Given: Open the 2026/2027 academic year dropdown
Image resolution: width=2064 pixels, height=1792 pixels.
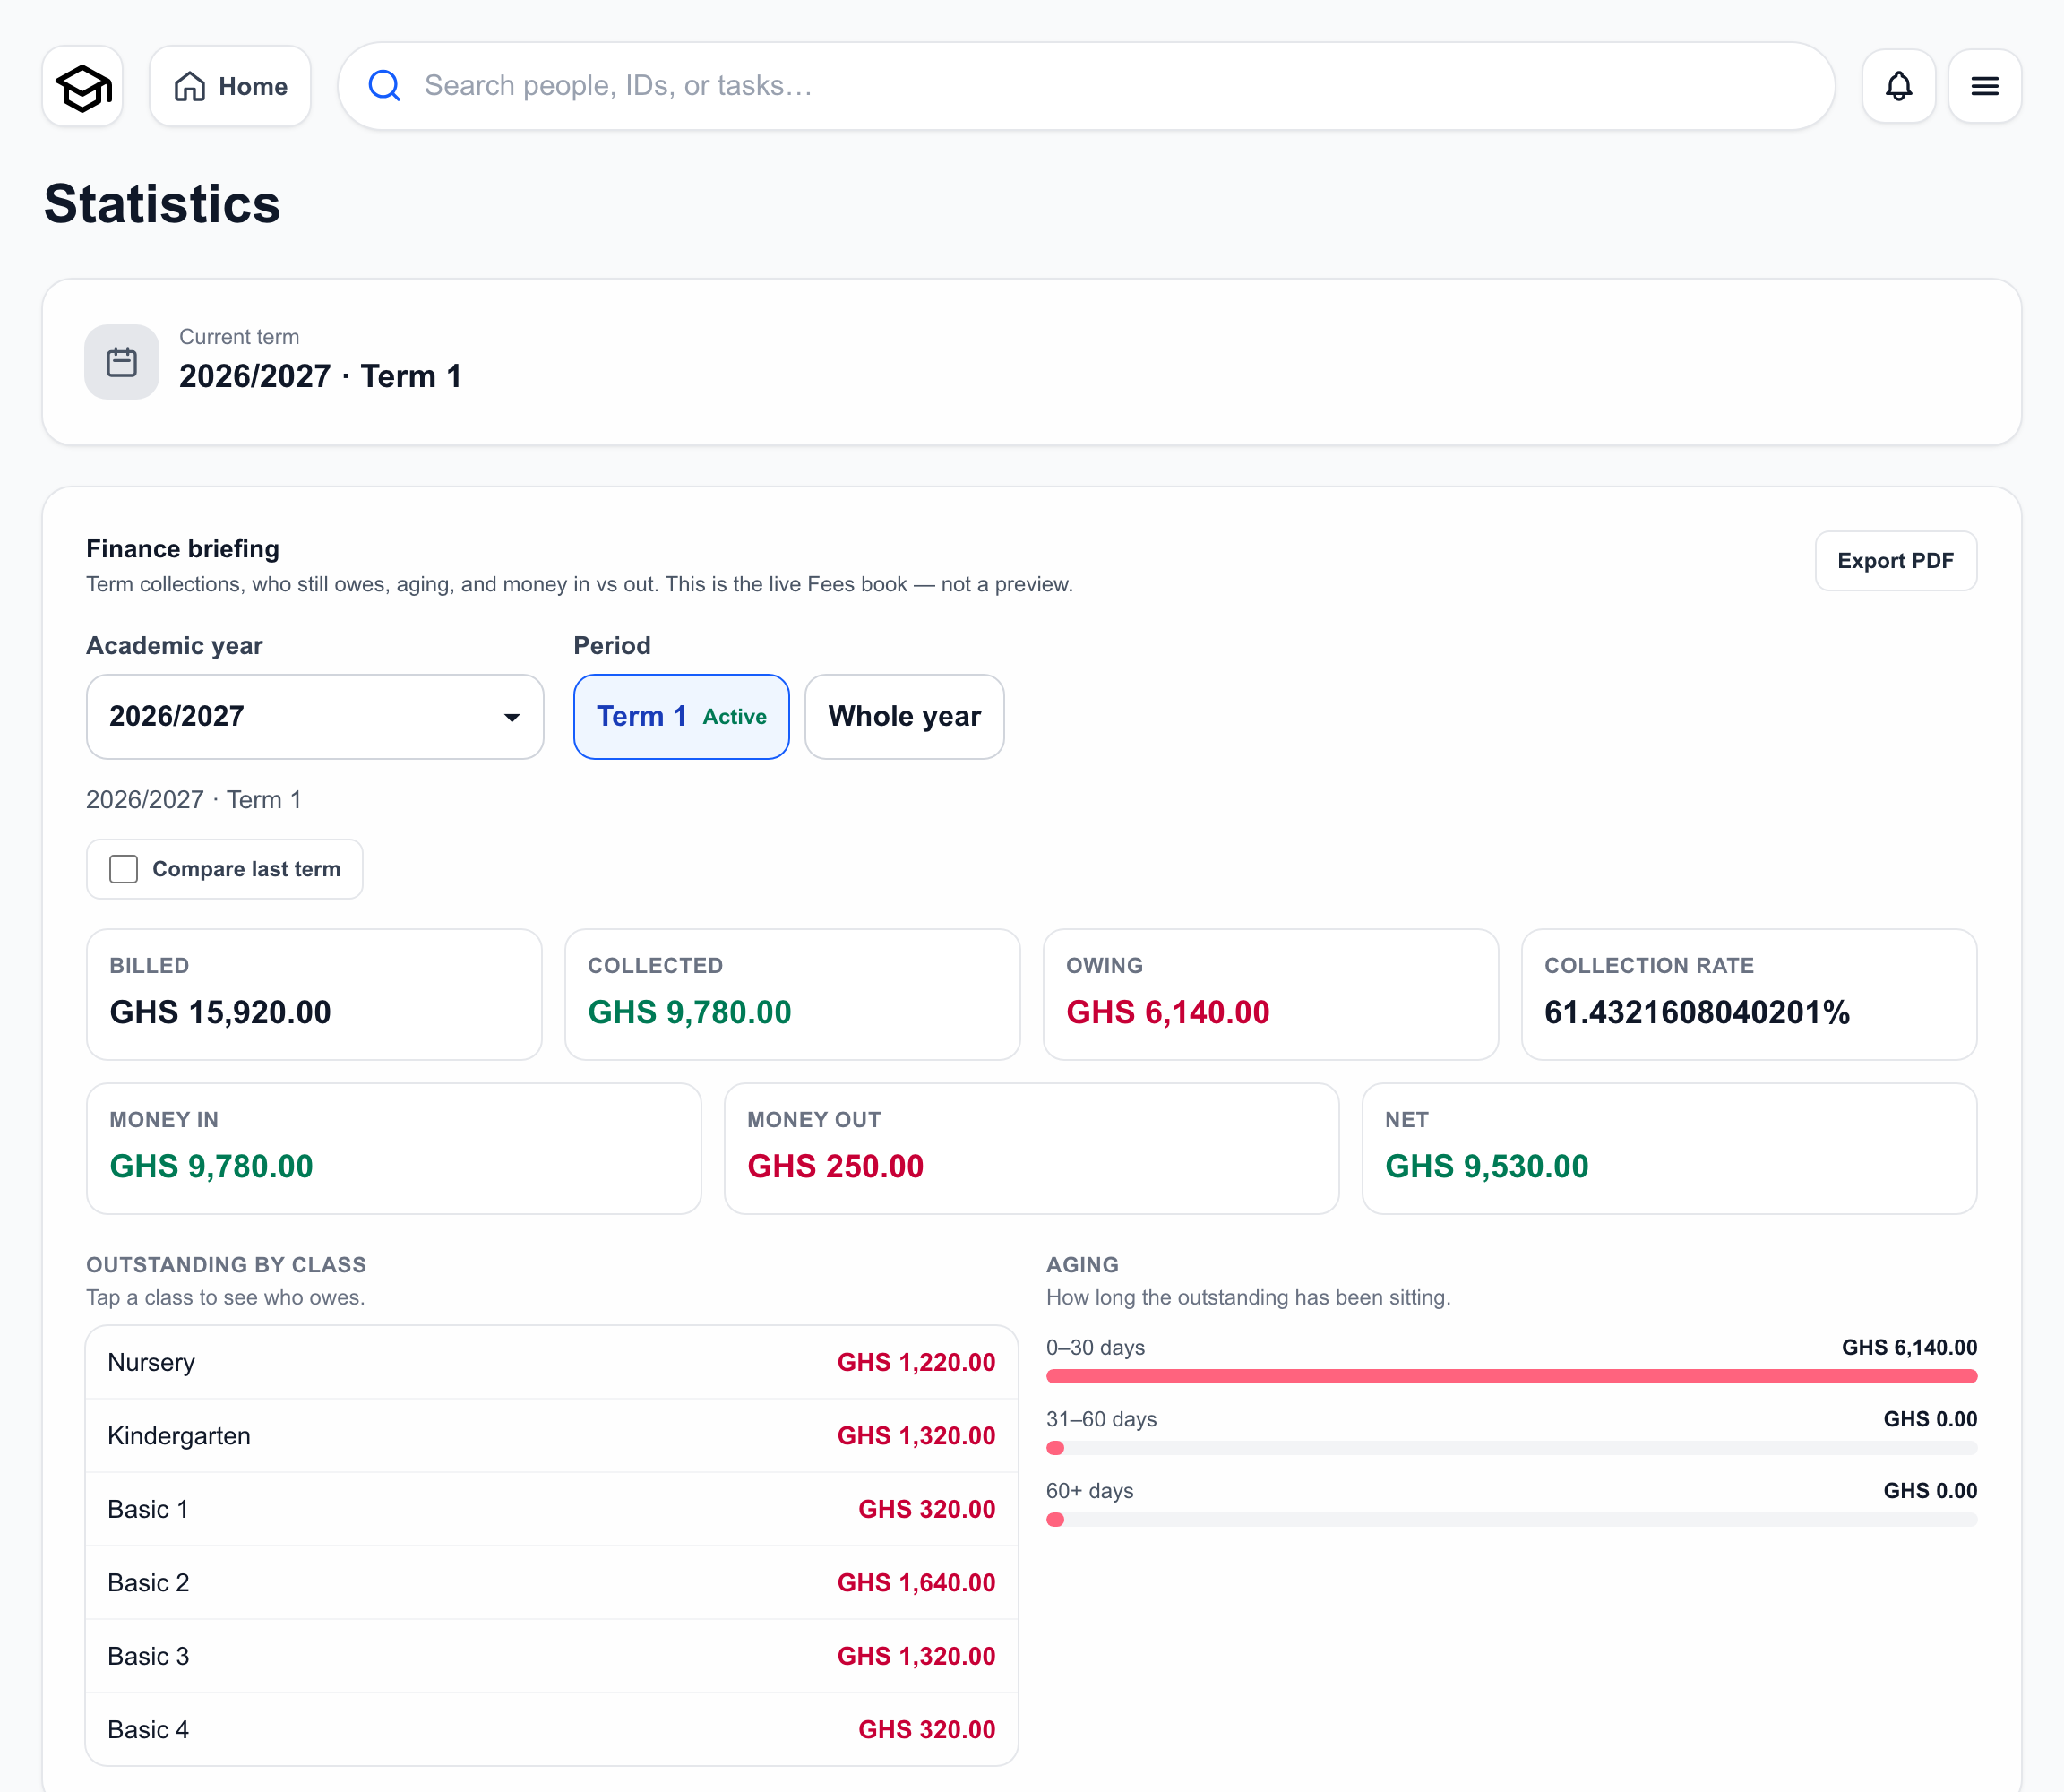Looking at the screenshot, I should [315, 716].
